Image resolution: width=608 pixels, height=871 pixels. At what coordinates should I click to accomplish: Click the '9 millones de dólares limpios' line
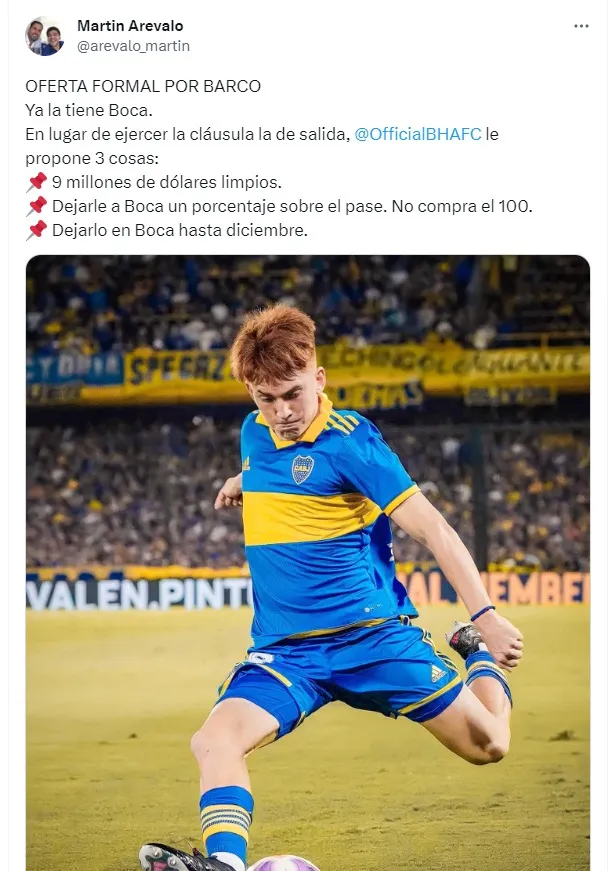167,182
